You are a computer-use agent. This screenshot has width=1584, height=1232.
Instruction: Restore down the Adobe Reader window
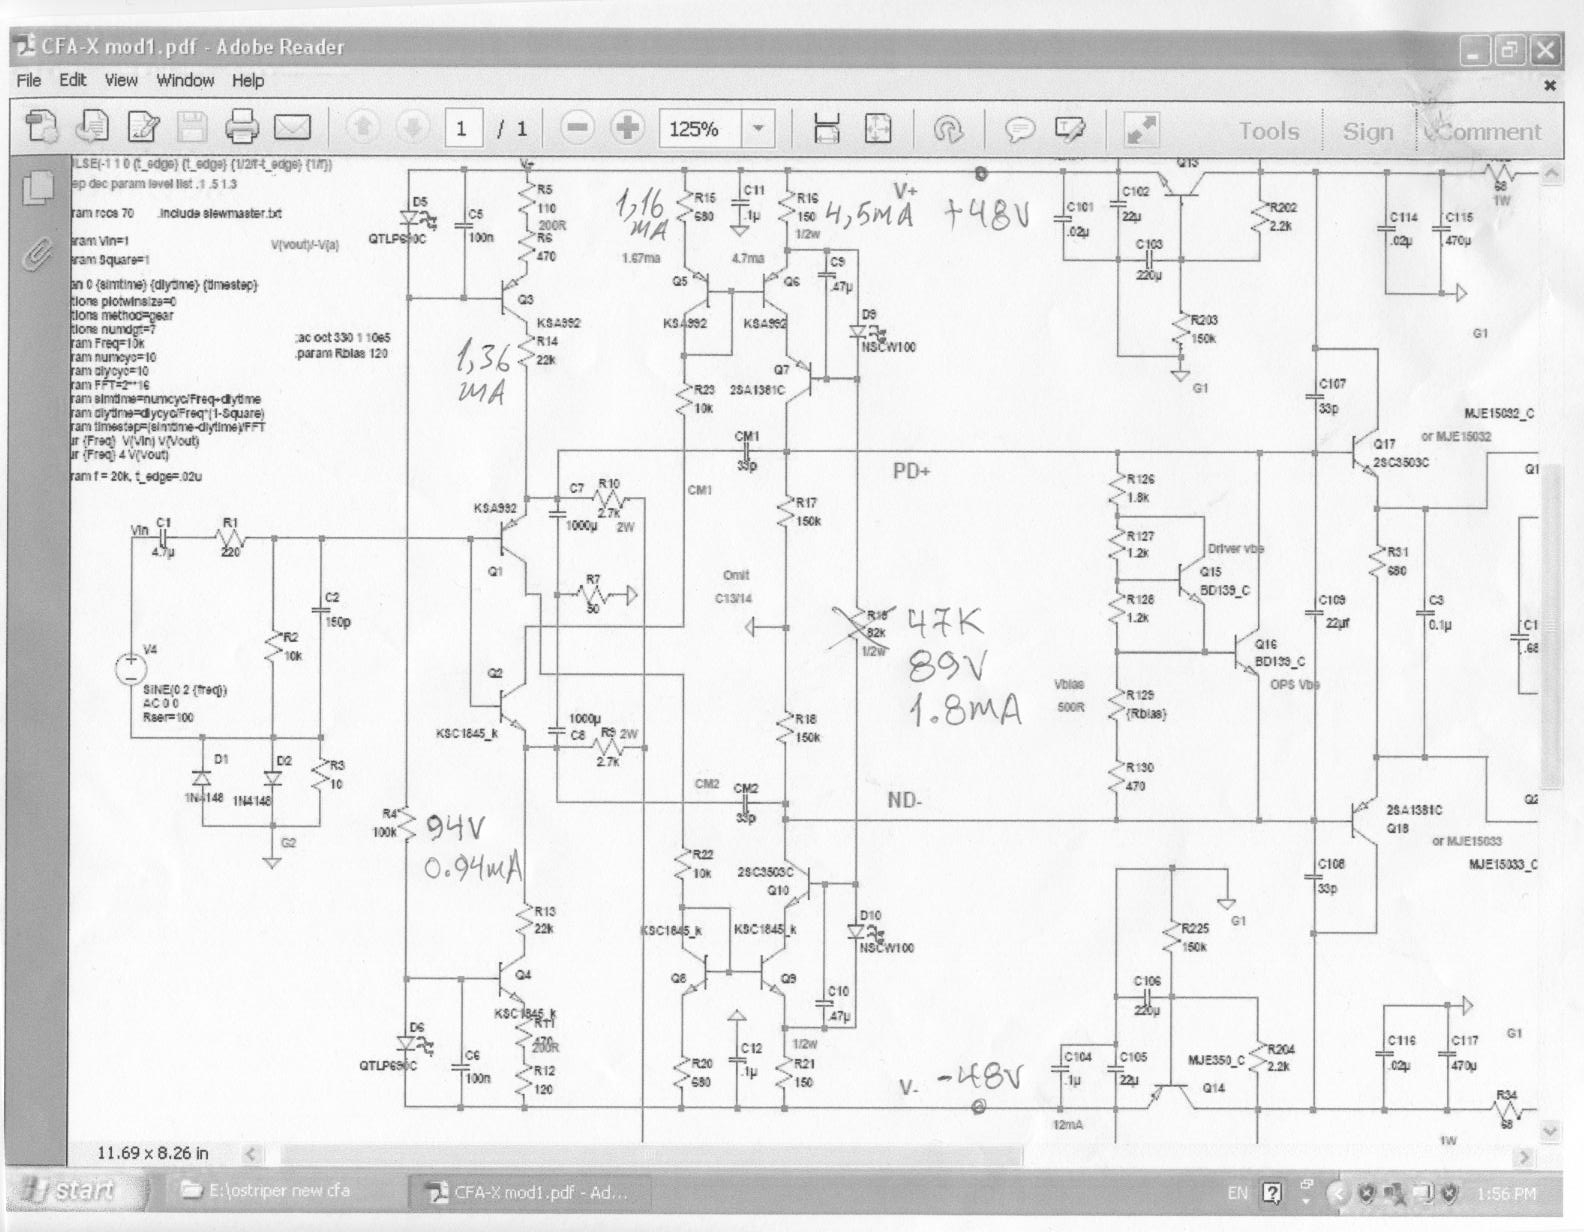tap(1510, 50)
